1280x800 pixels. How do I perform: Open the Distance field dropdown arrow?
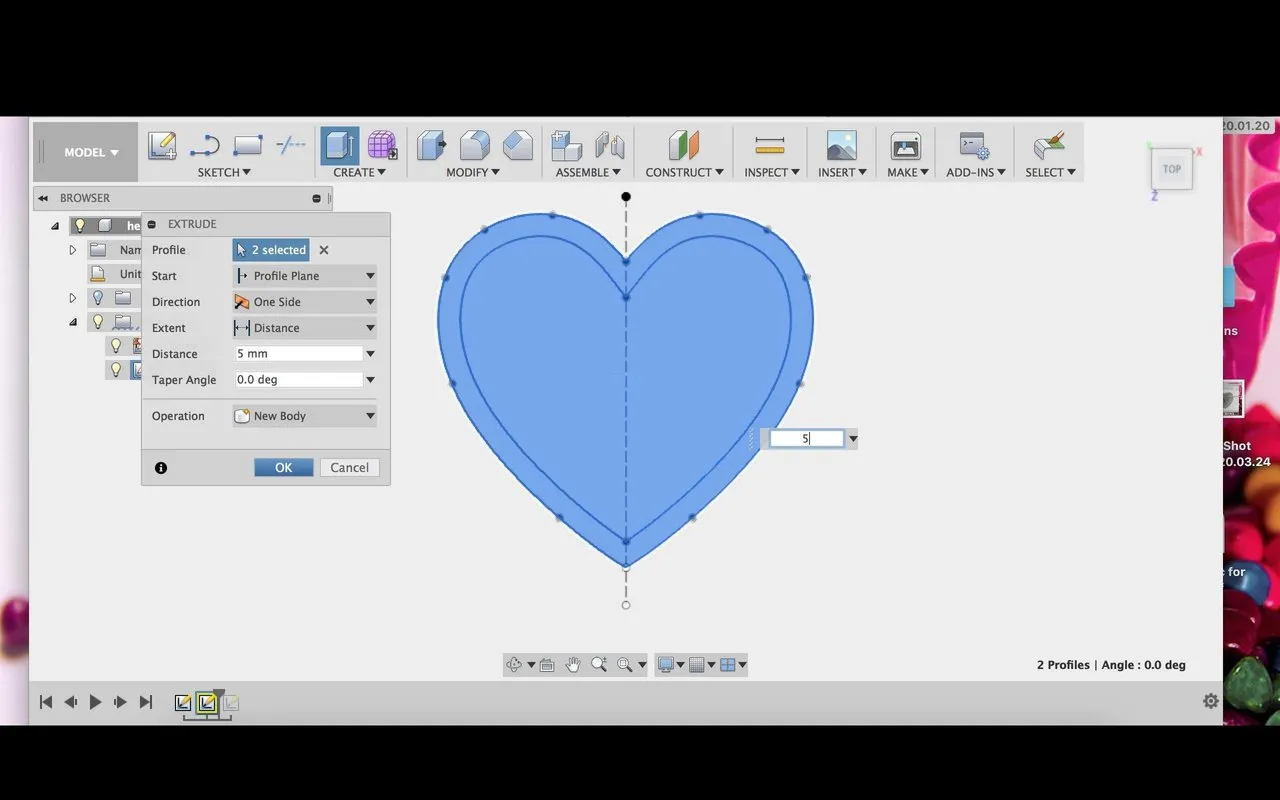[x=370, y=354]
